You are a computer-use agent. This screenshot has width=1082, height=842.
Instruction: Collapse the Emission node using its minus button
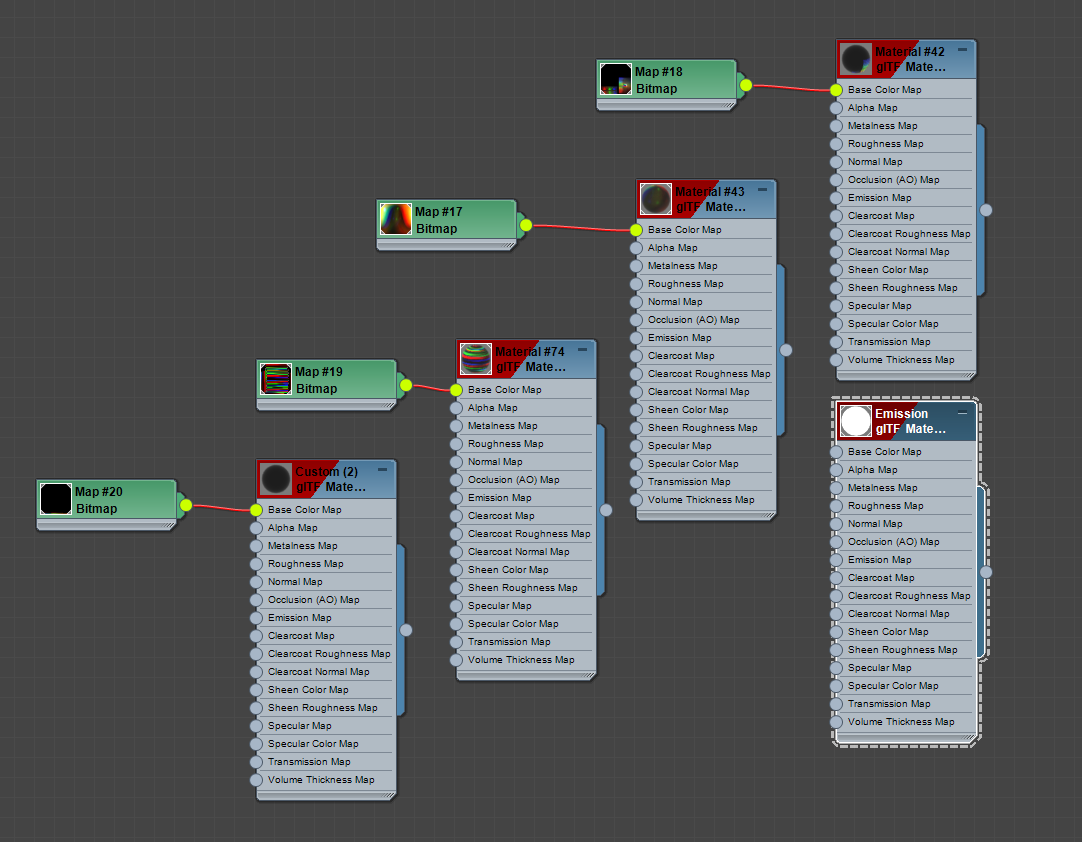962,411
